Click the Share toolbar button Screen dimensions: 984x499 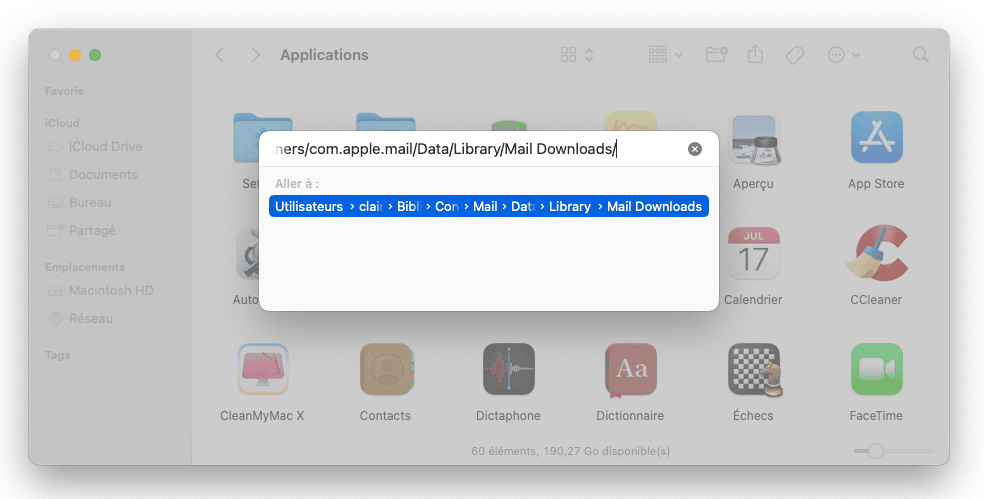[755, 55]
